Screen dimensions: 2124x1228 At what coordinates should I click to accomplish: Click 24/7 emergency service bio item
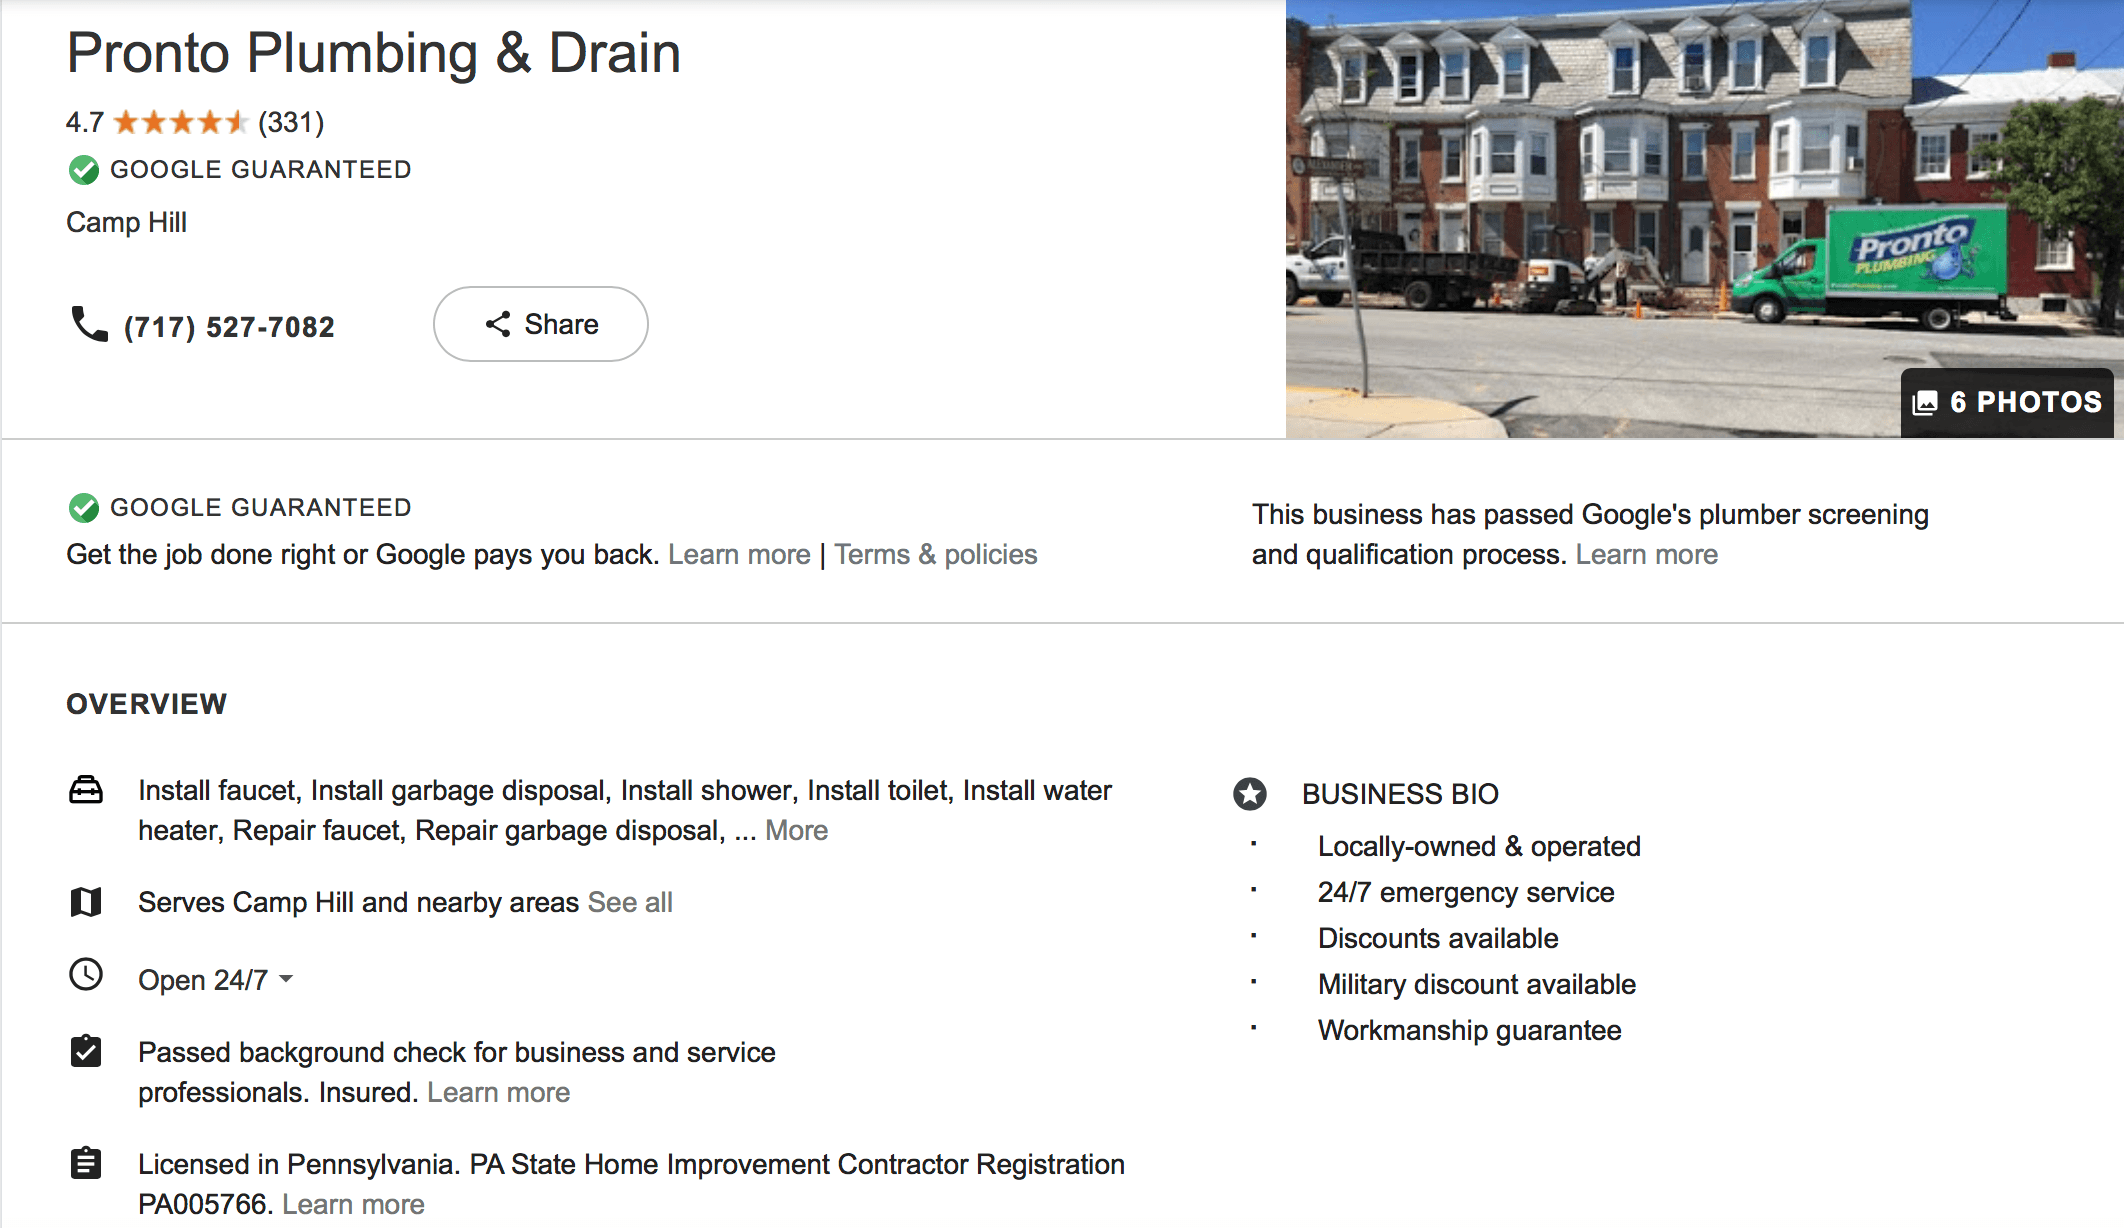1466,893
